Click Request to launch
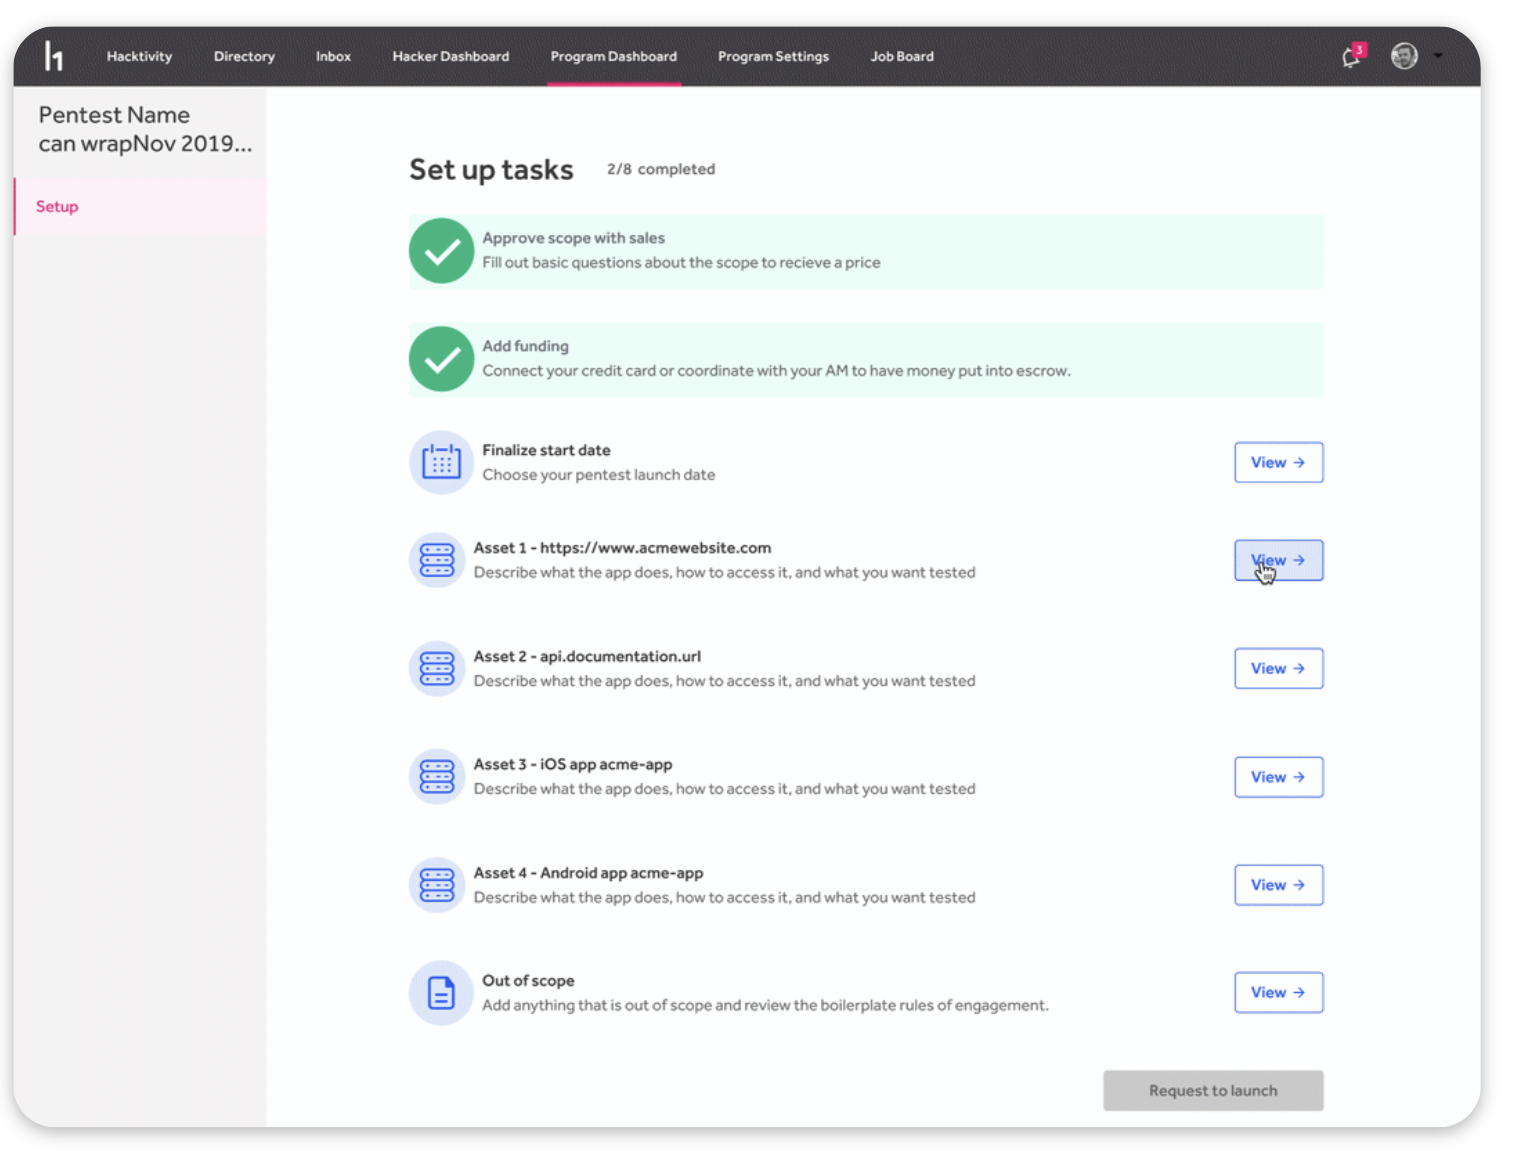The image size is (1518, 1151). click(1212, 1090)
